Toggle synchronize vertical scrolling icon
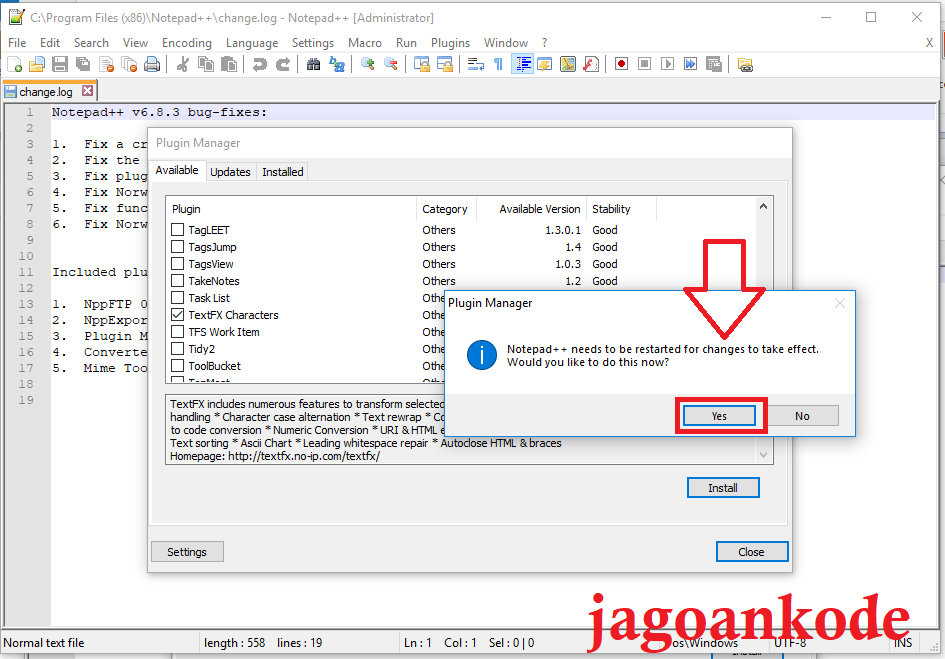This screenshot has height=659, width=945. tap(421, 64)
